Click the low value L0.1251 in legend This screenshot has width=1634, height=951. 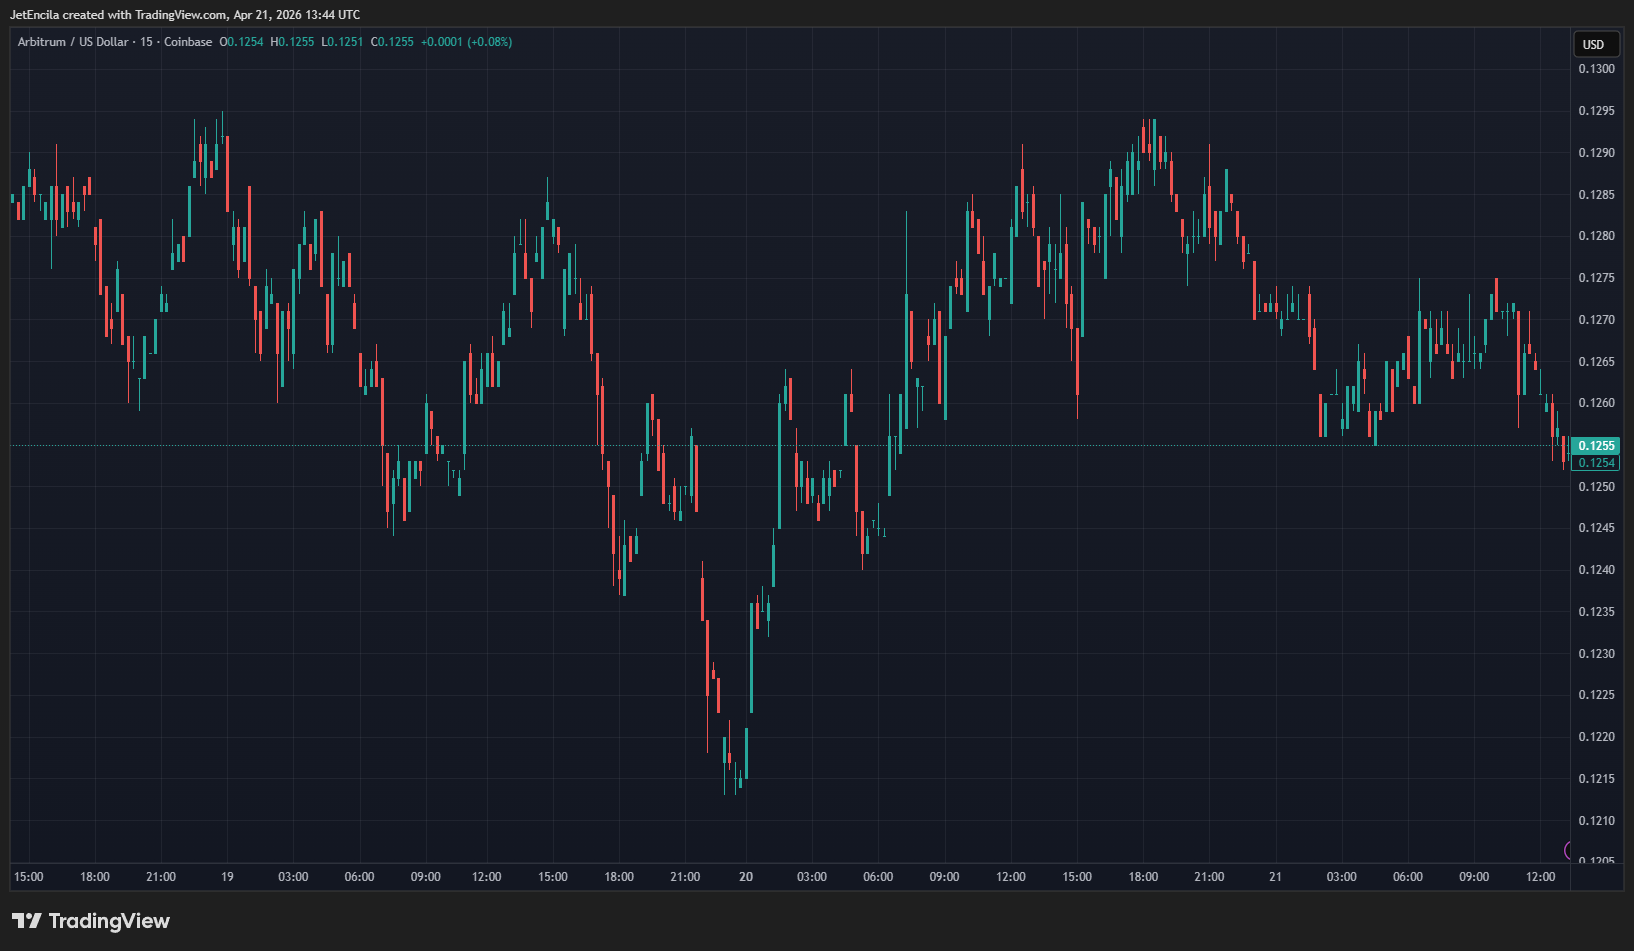click(342, 42)
